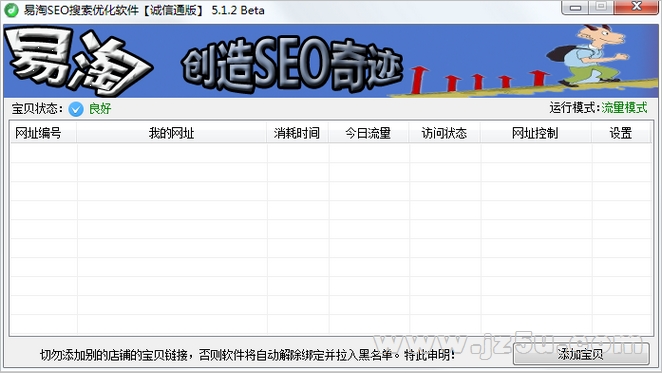Image resolution: width=662 pixels, height=373 pixels.
Task: Click the 设置 column header
Action: 621,133
